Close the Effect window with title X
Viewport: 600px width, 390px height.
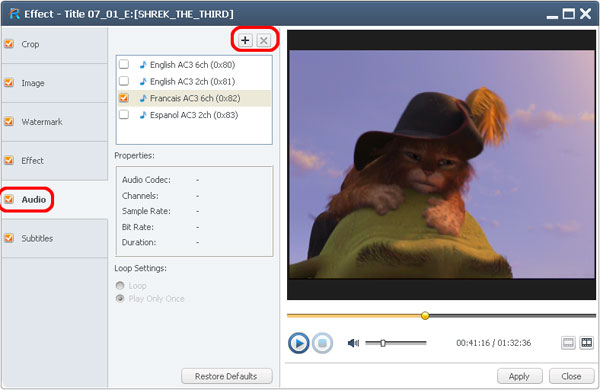586,14
